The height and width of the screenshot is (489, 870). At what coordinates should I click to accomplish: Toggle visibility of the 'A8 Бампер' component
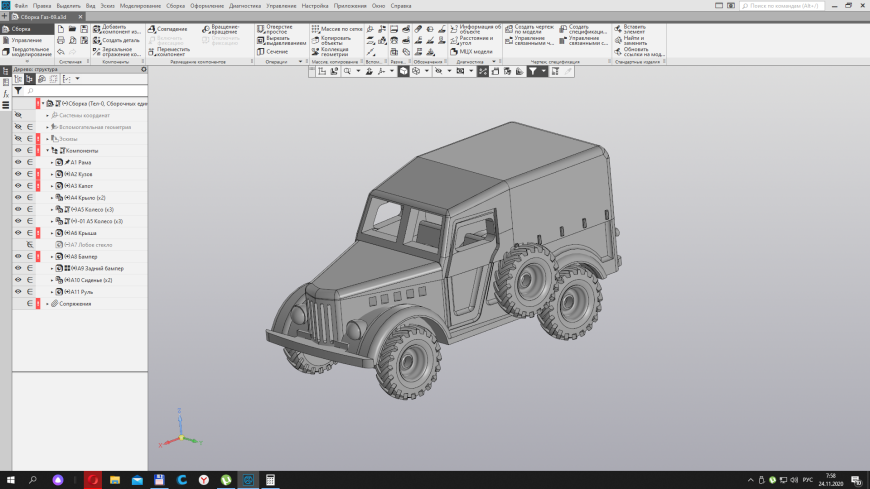point(18,256)
